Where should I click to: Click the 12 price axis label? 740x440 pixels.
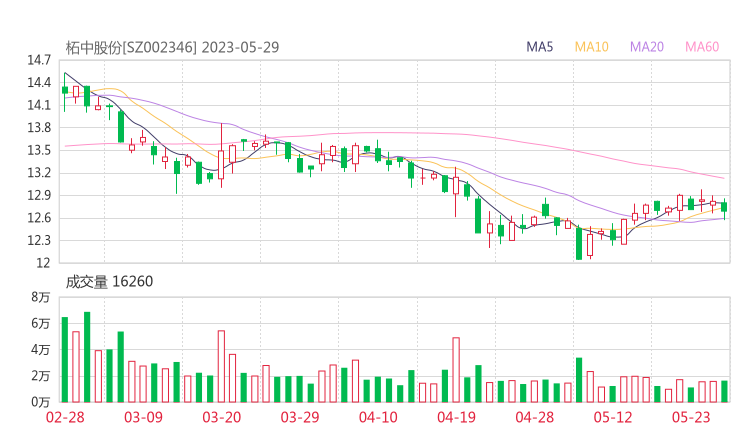pyautogui.click(x=43, y=262)
